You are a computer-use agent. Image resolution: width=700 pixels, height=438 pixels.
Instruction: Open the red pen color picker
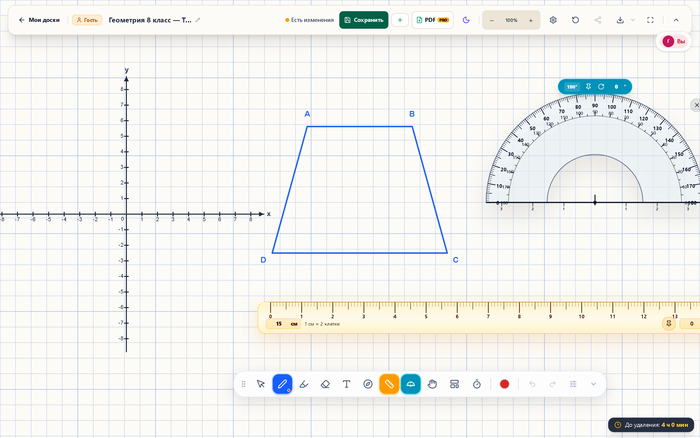(x=504, y=384)
